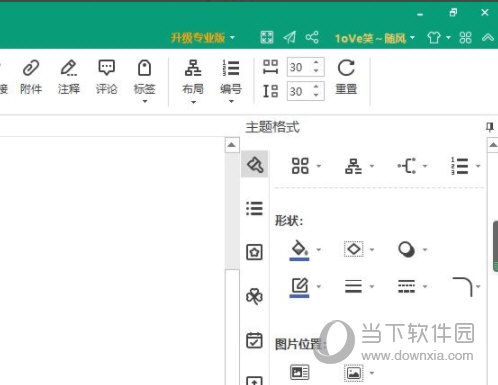Click the Tag (标签) label icon

pyautogui.click(x=144, y=68)
